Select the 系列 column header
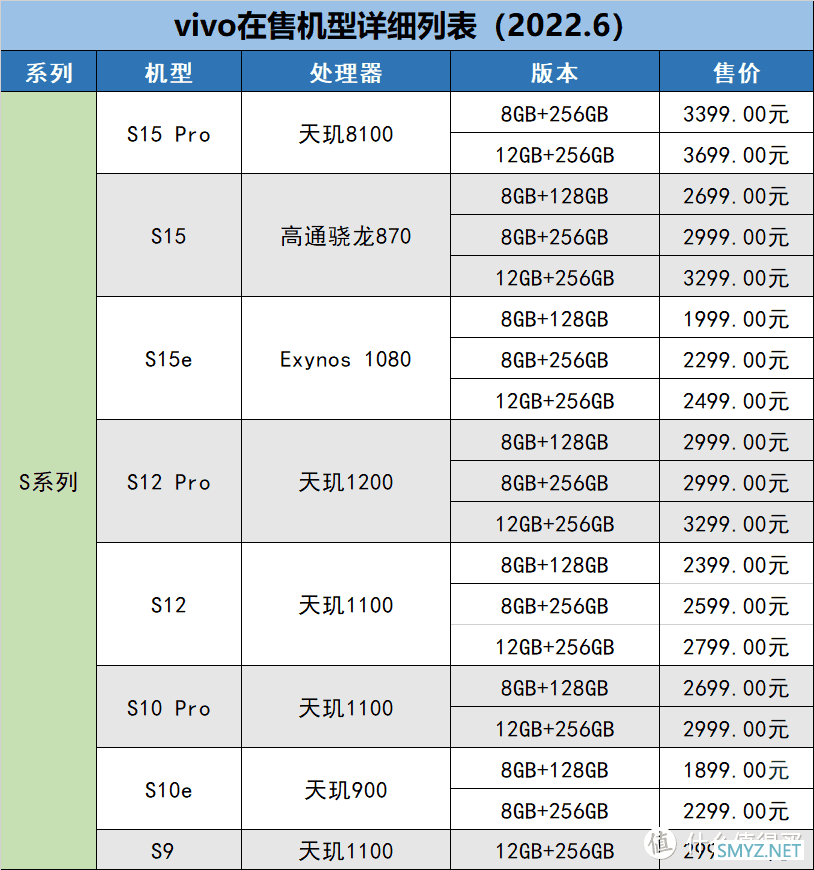This screenshot has width=814, height=870. coord(49,72)
